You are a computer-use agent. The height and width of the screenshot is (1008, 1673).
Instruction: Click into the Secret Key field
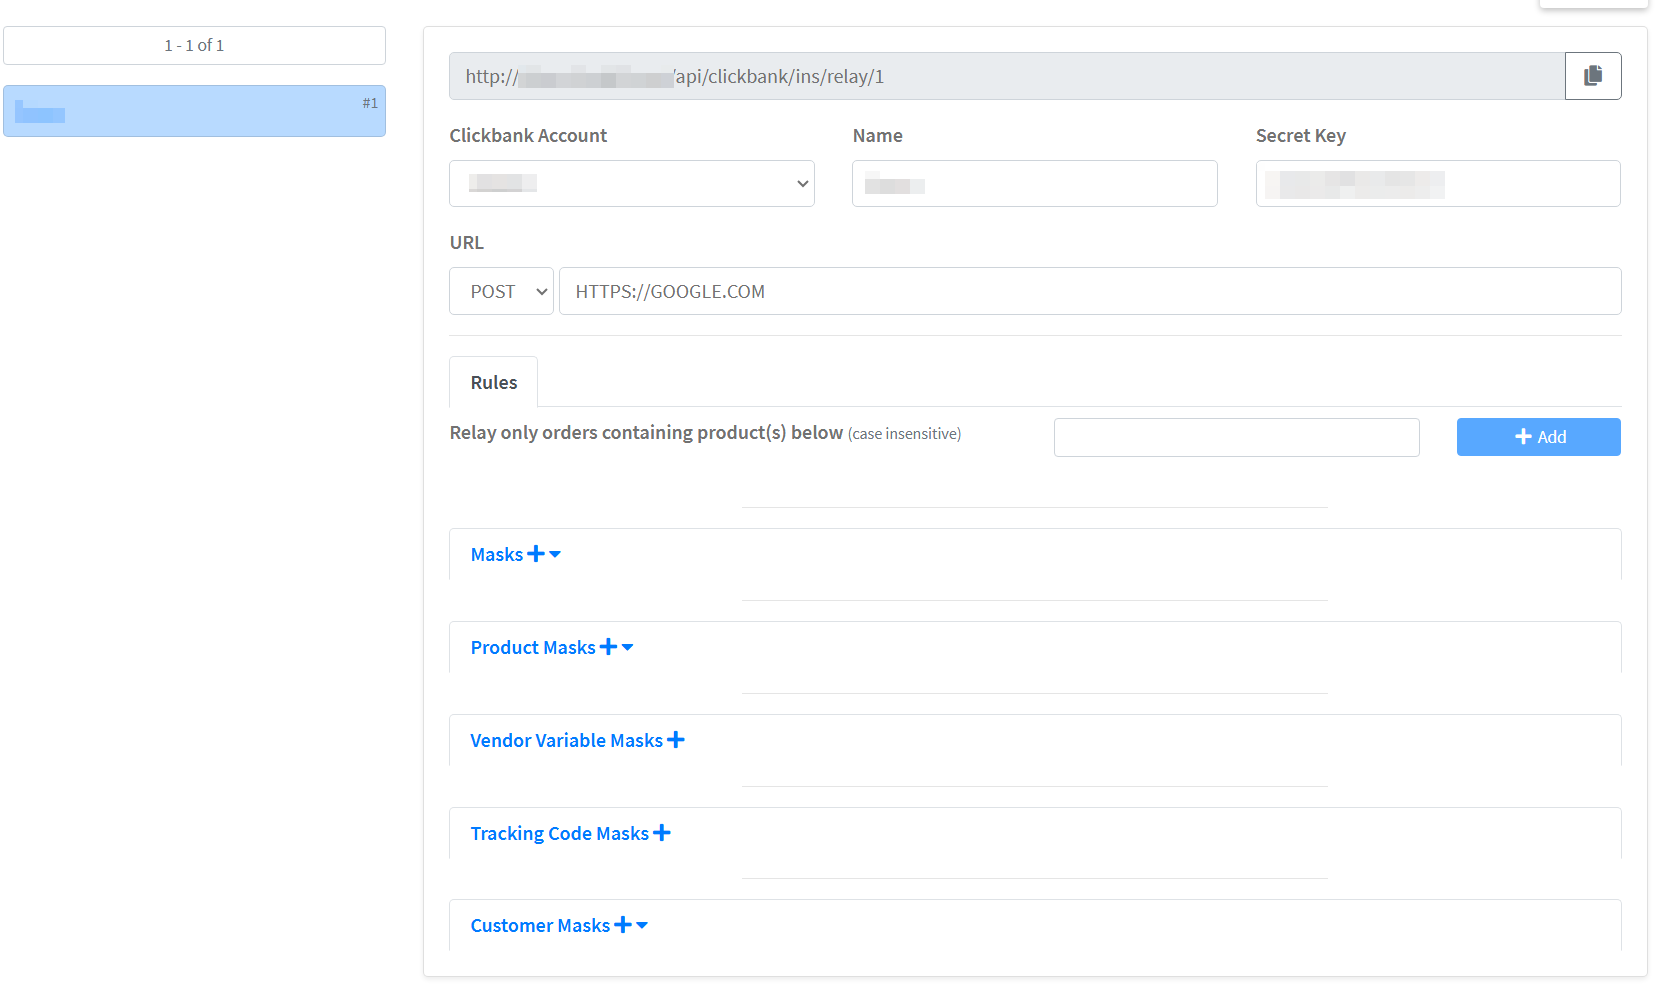1437,184
